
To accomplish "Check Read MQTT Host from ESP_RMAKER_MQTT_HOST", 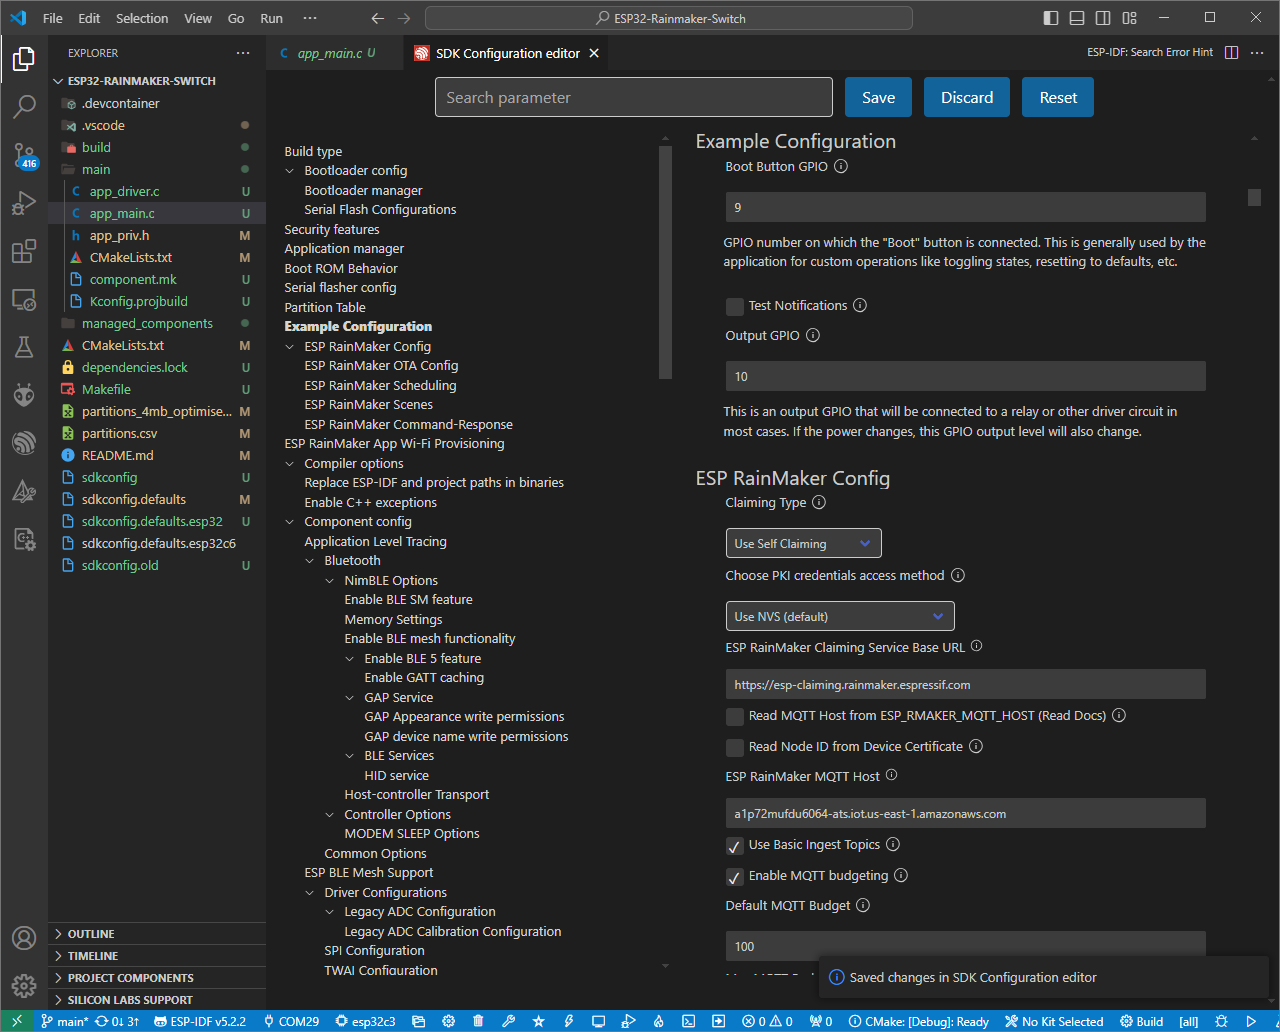I will (x=735, y=717).
